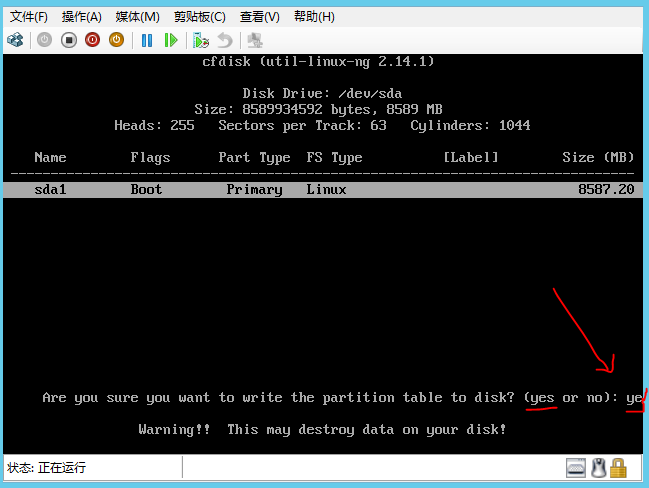Click the Boot flag cell
649x488 pixels.
coord(146,190)
